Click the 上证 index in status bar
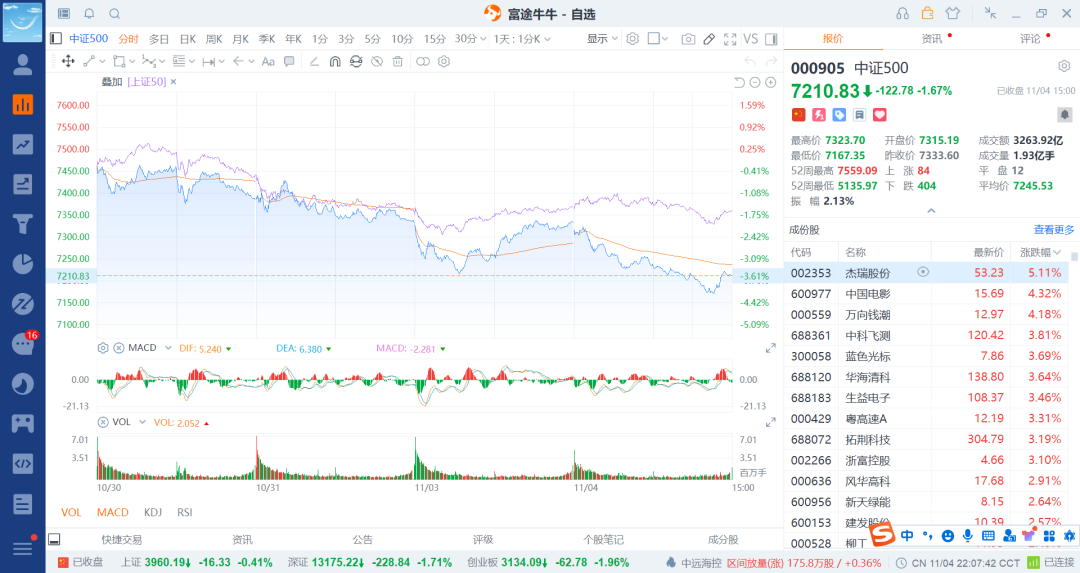The height and width of the screenshot is (573, 1080). pos(196,563)
